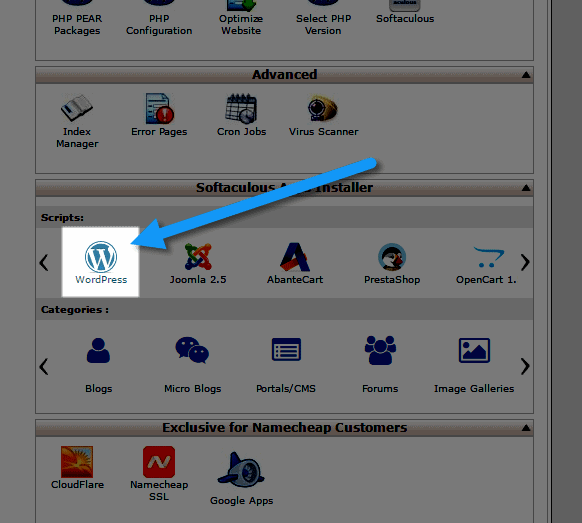
Task: Select the AbanteCart script icon
Action: coord(295,256)
